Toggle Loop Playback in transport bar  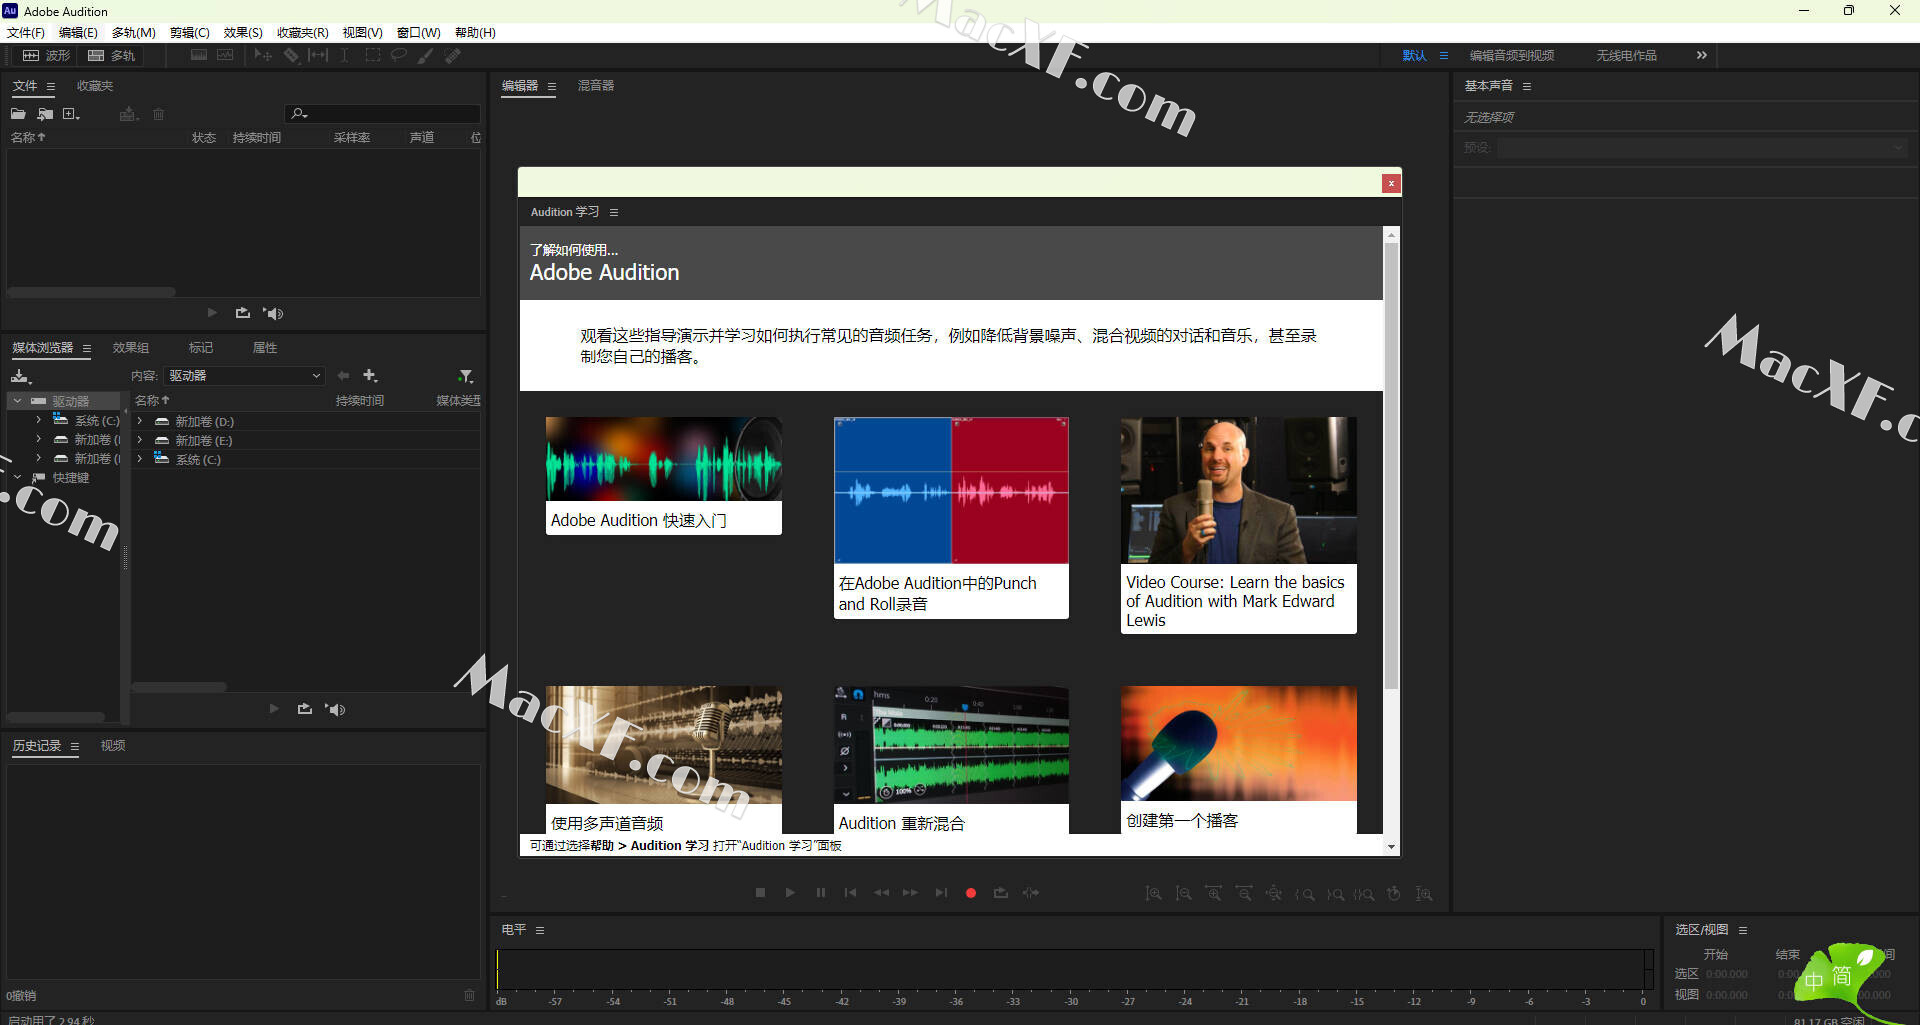click(x=1001, y=893)
